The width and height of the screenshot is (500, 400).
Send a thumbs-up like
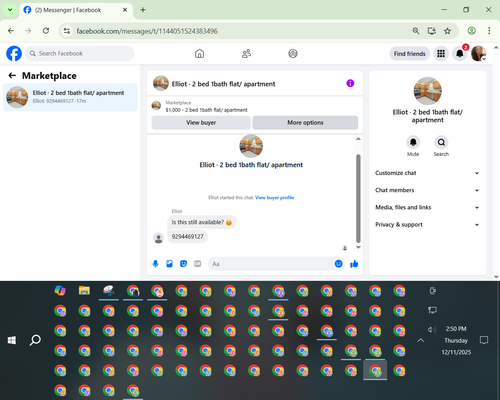[x=354, y=264]
